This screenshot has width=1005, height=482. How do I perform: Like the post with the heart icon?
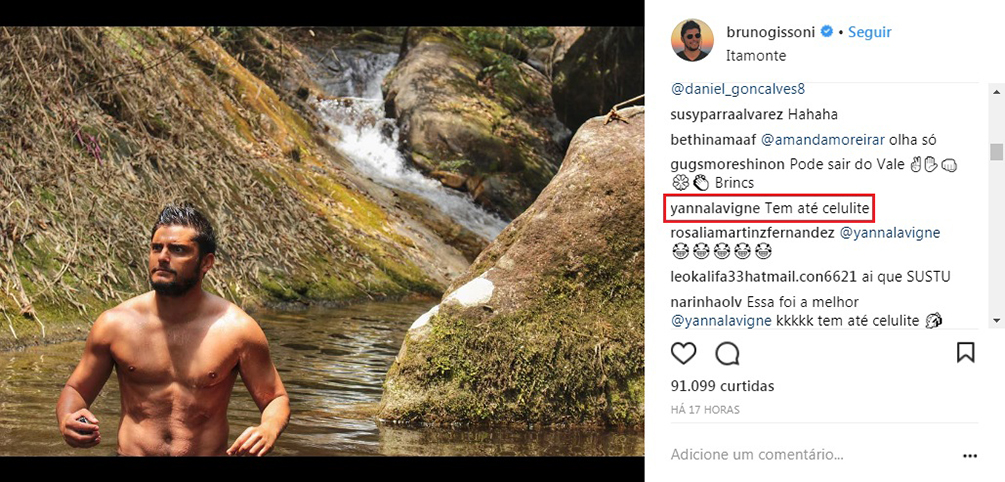coord(683,353)
